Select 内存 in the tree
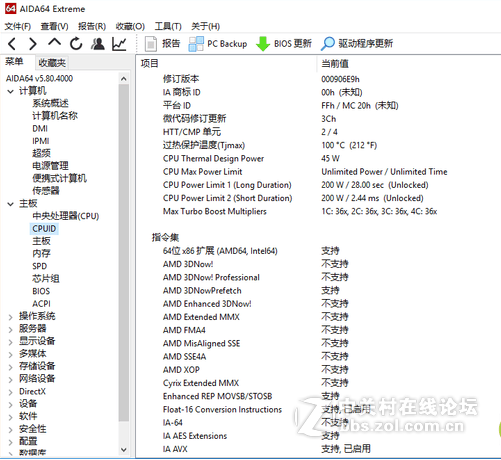This screenshot has height=460, width=501. [41, 254]
